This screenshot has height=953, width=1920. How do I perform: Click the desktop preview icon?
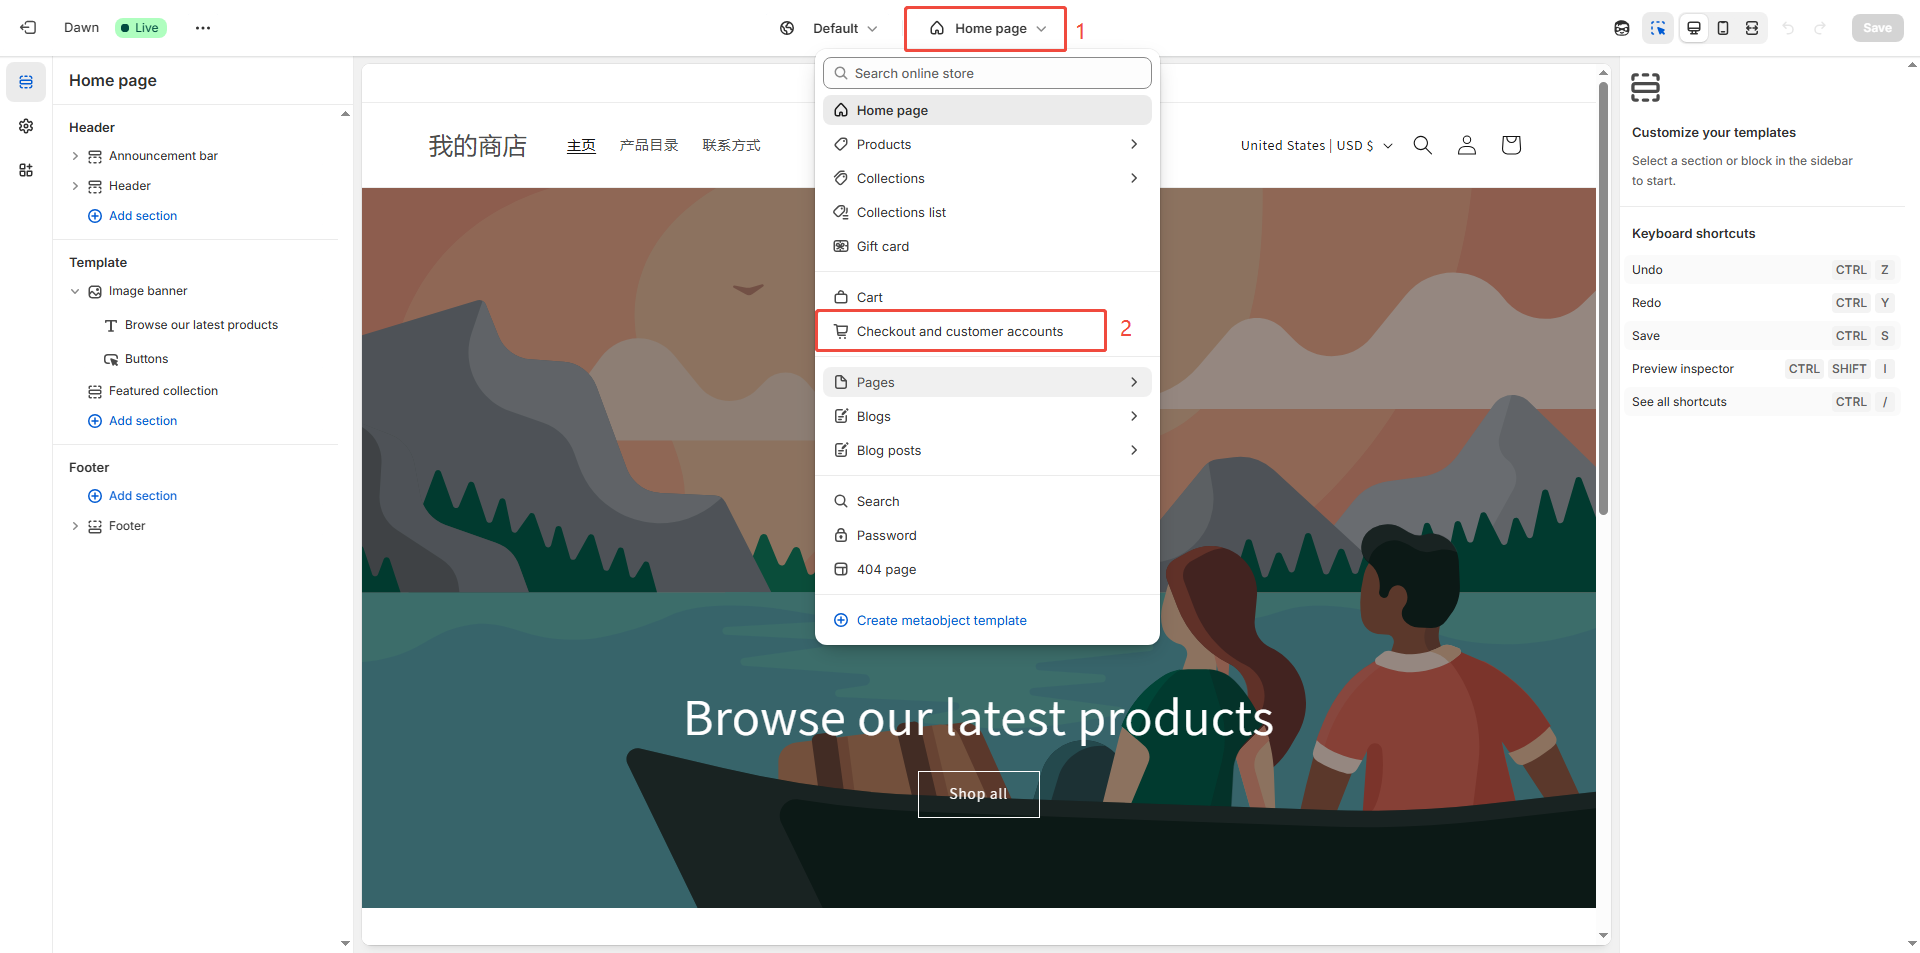pos(1693,28)
